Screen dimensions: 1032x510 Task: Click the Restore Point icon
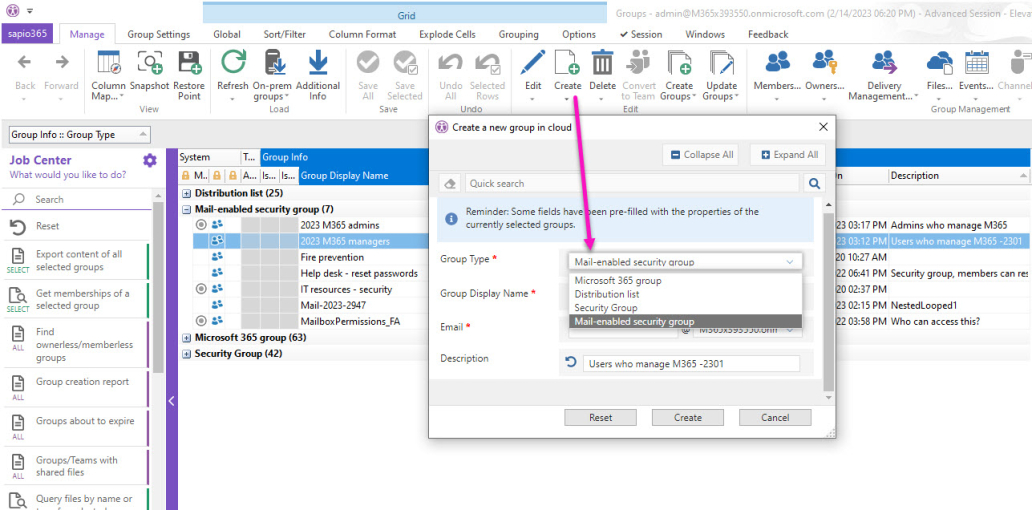[189, 64]
